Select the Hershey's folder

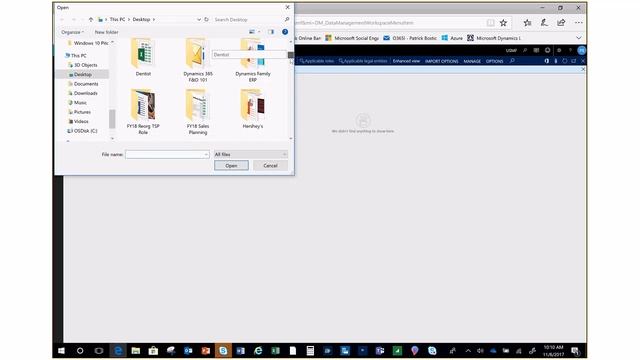(x=253, y=109)
